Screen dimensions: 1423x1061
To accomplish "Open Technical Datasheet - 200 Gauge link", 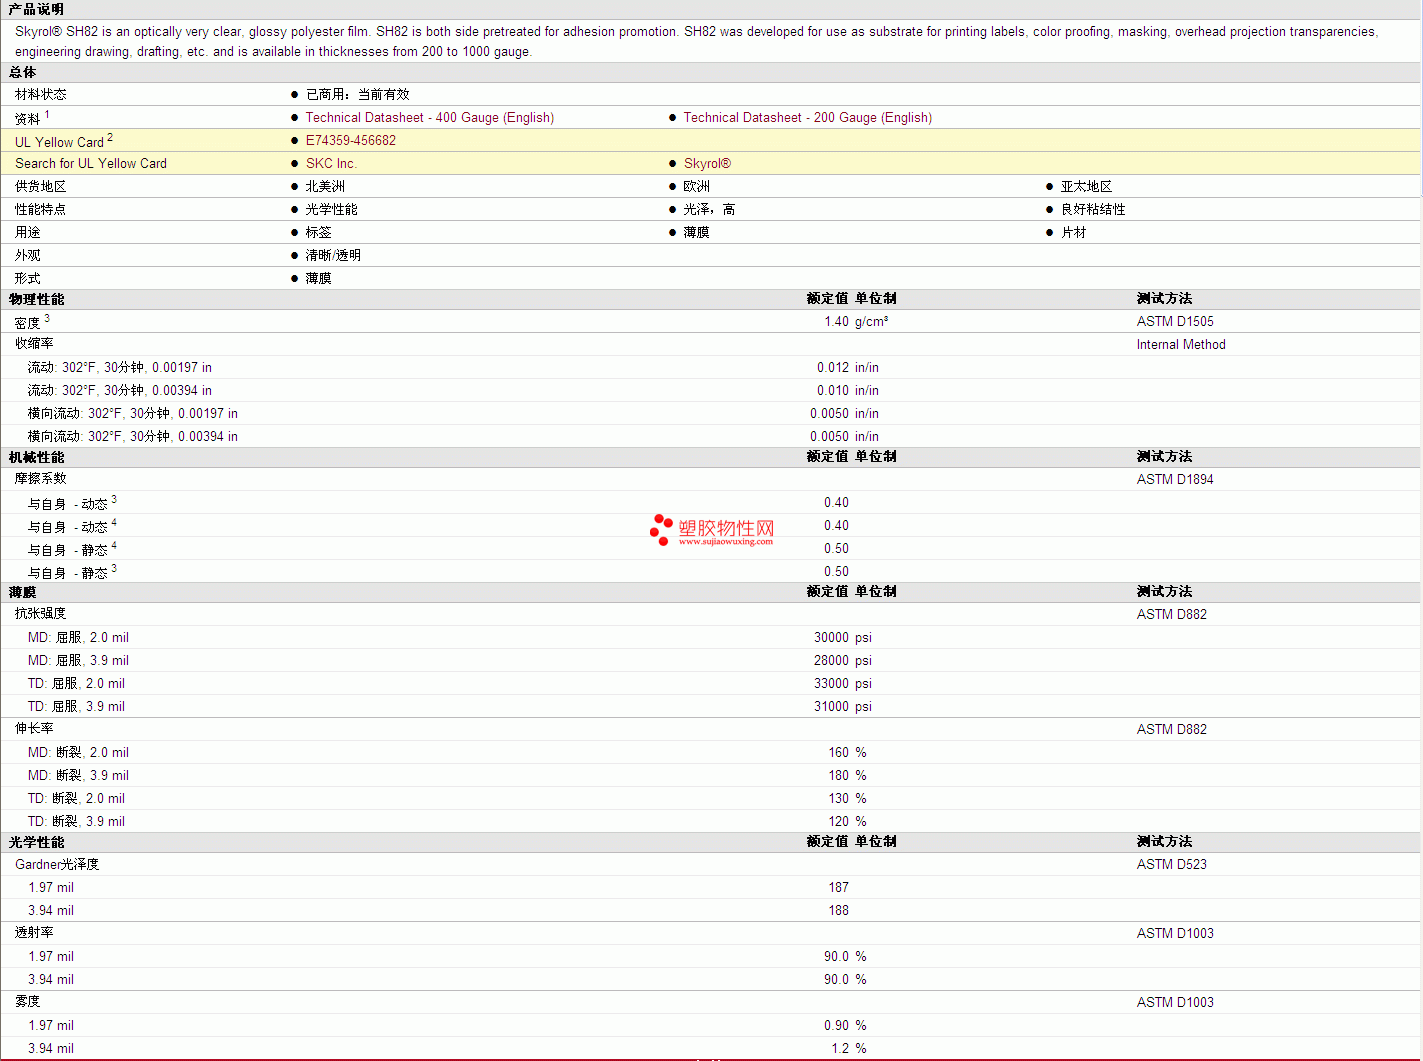I will pos(808,117).
